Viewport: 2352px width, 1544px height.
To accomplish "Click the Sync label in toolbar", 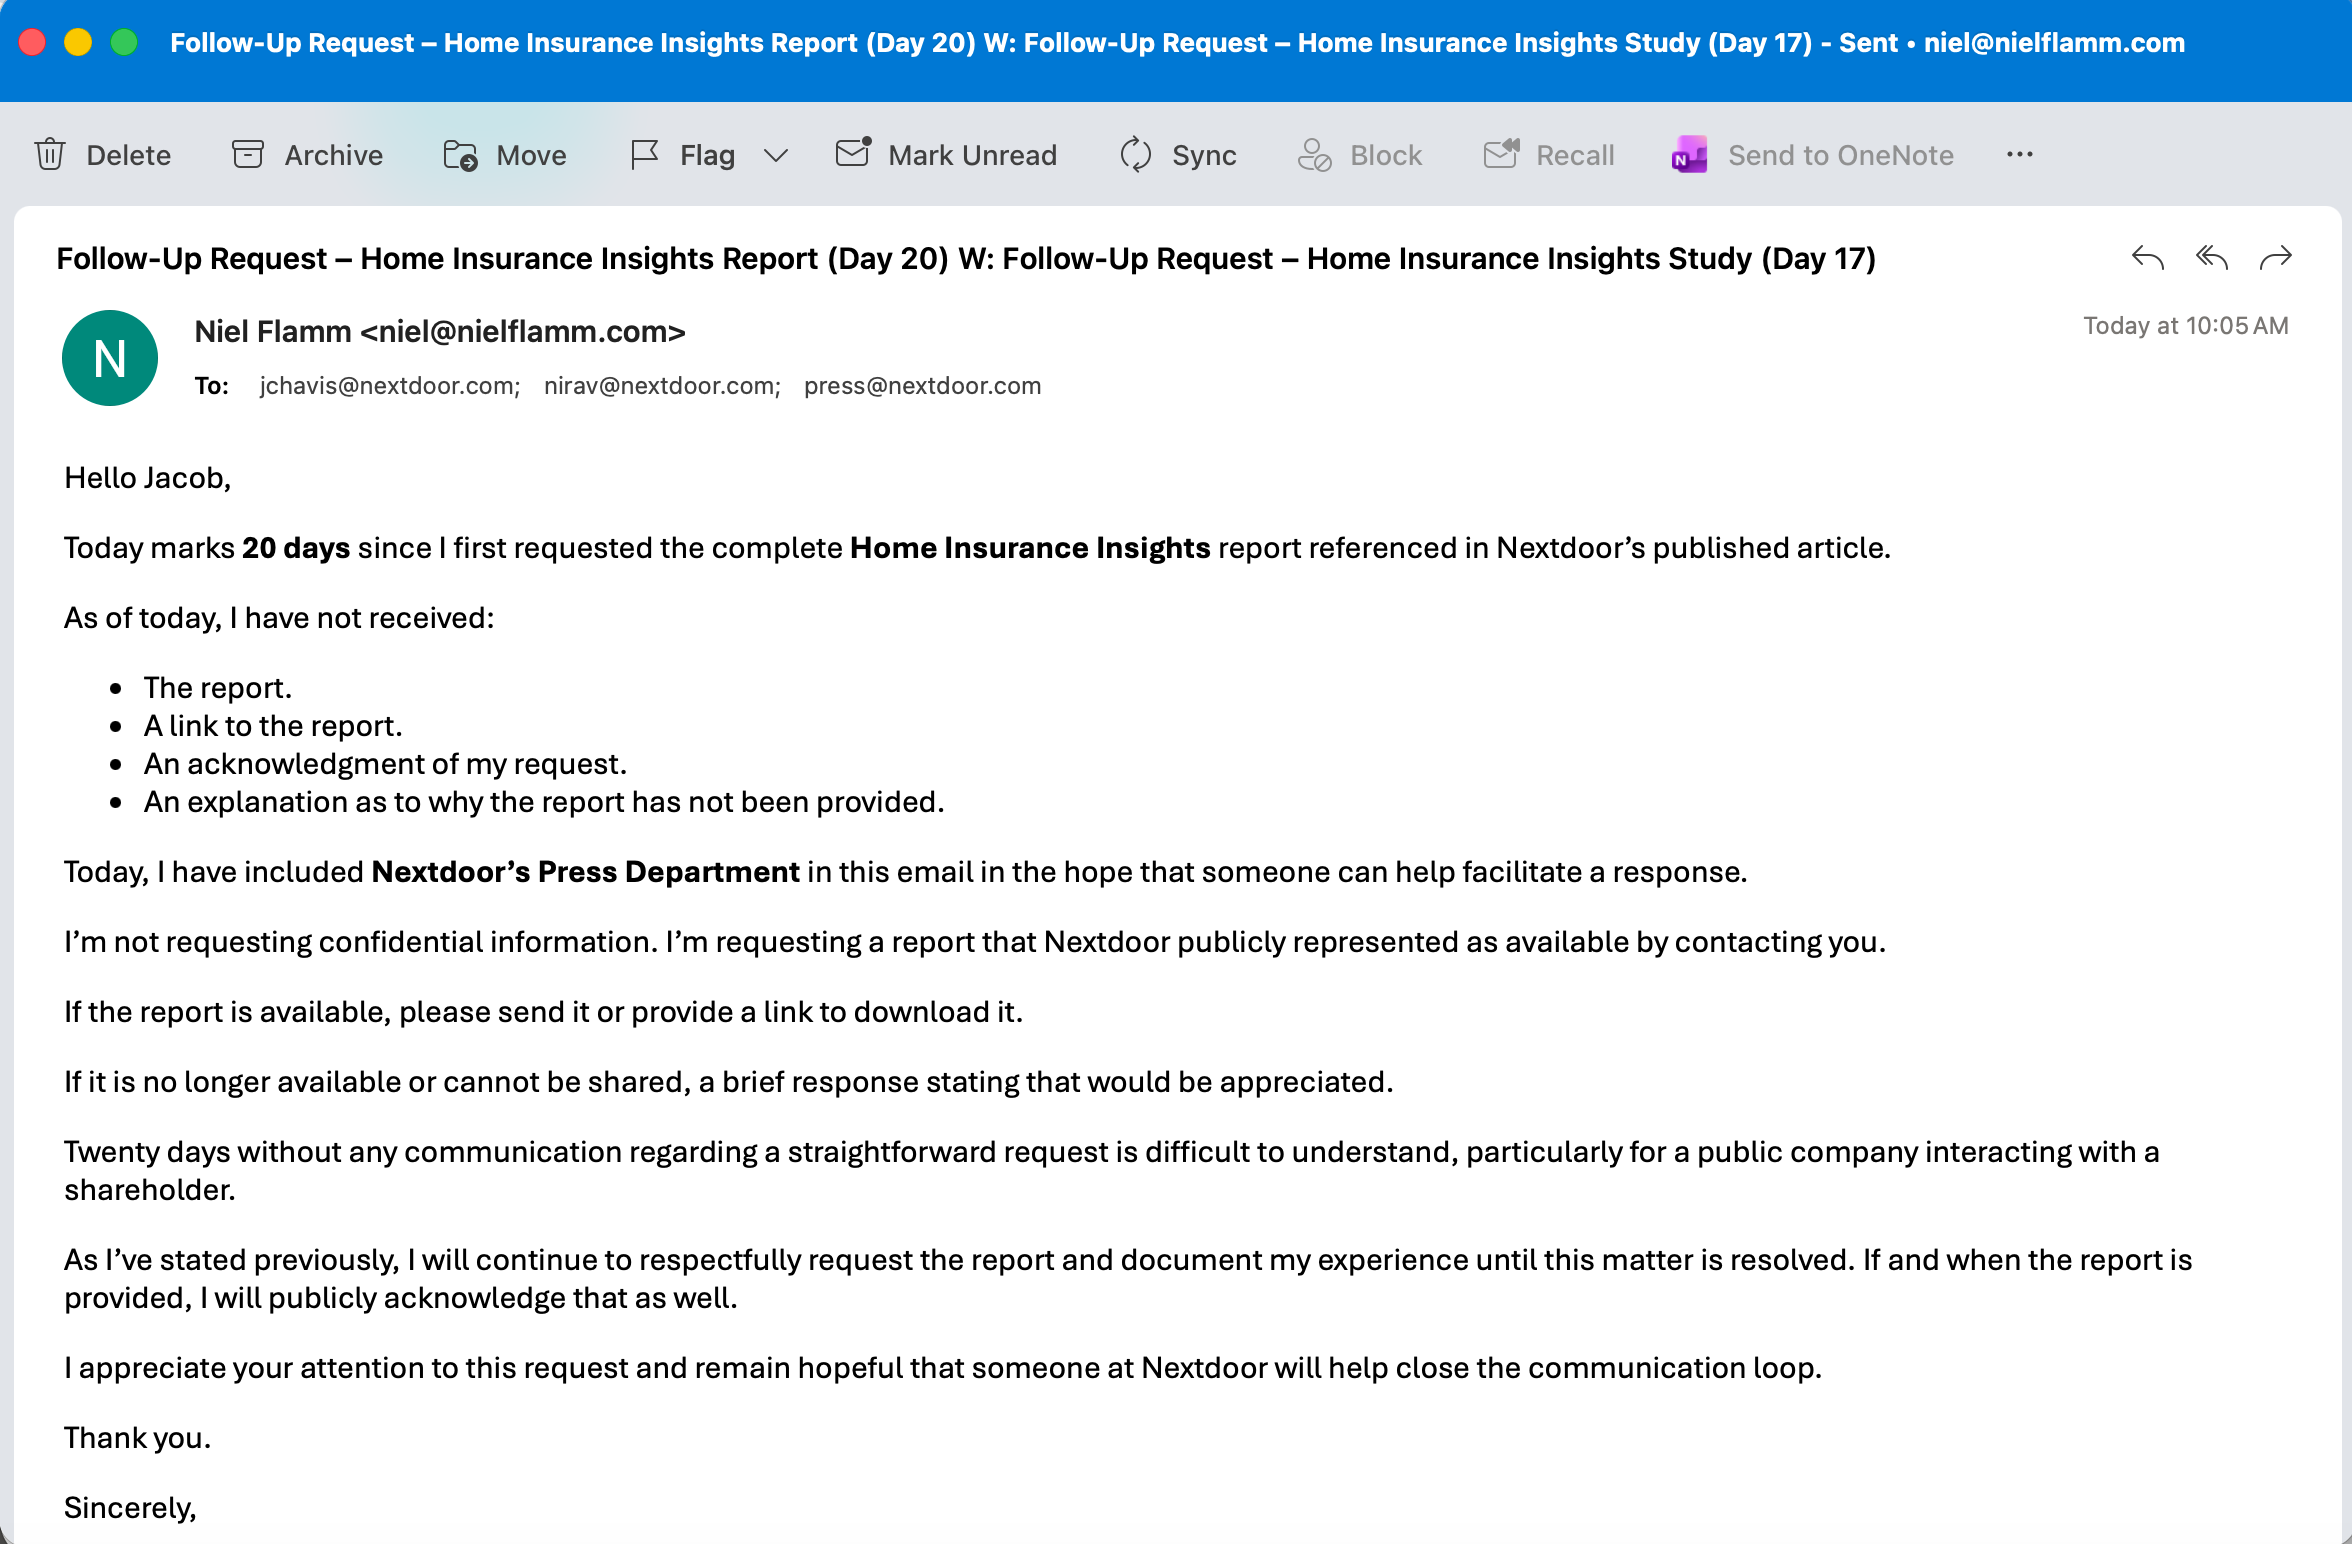I will click(x=1205, y=155).
